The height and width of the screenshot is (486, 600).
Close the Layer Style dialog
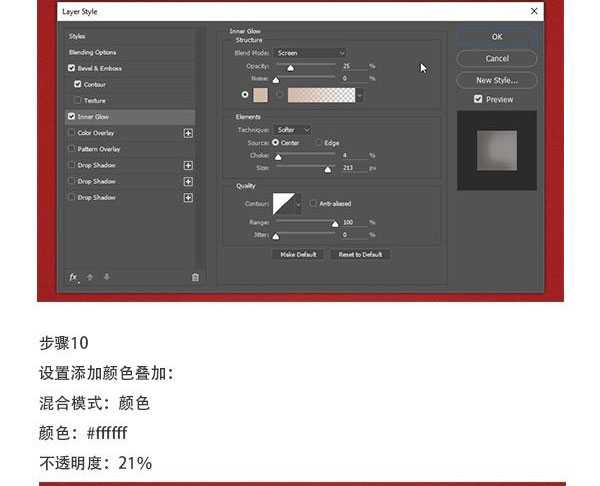(534, 11)
